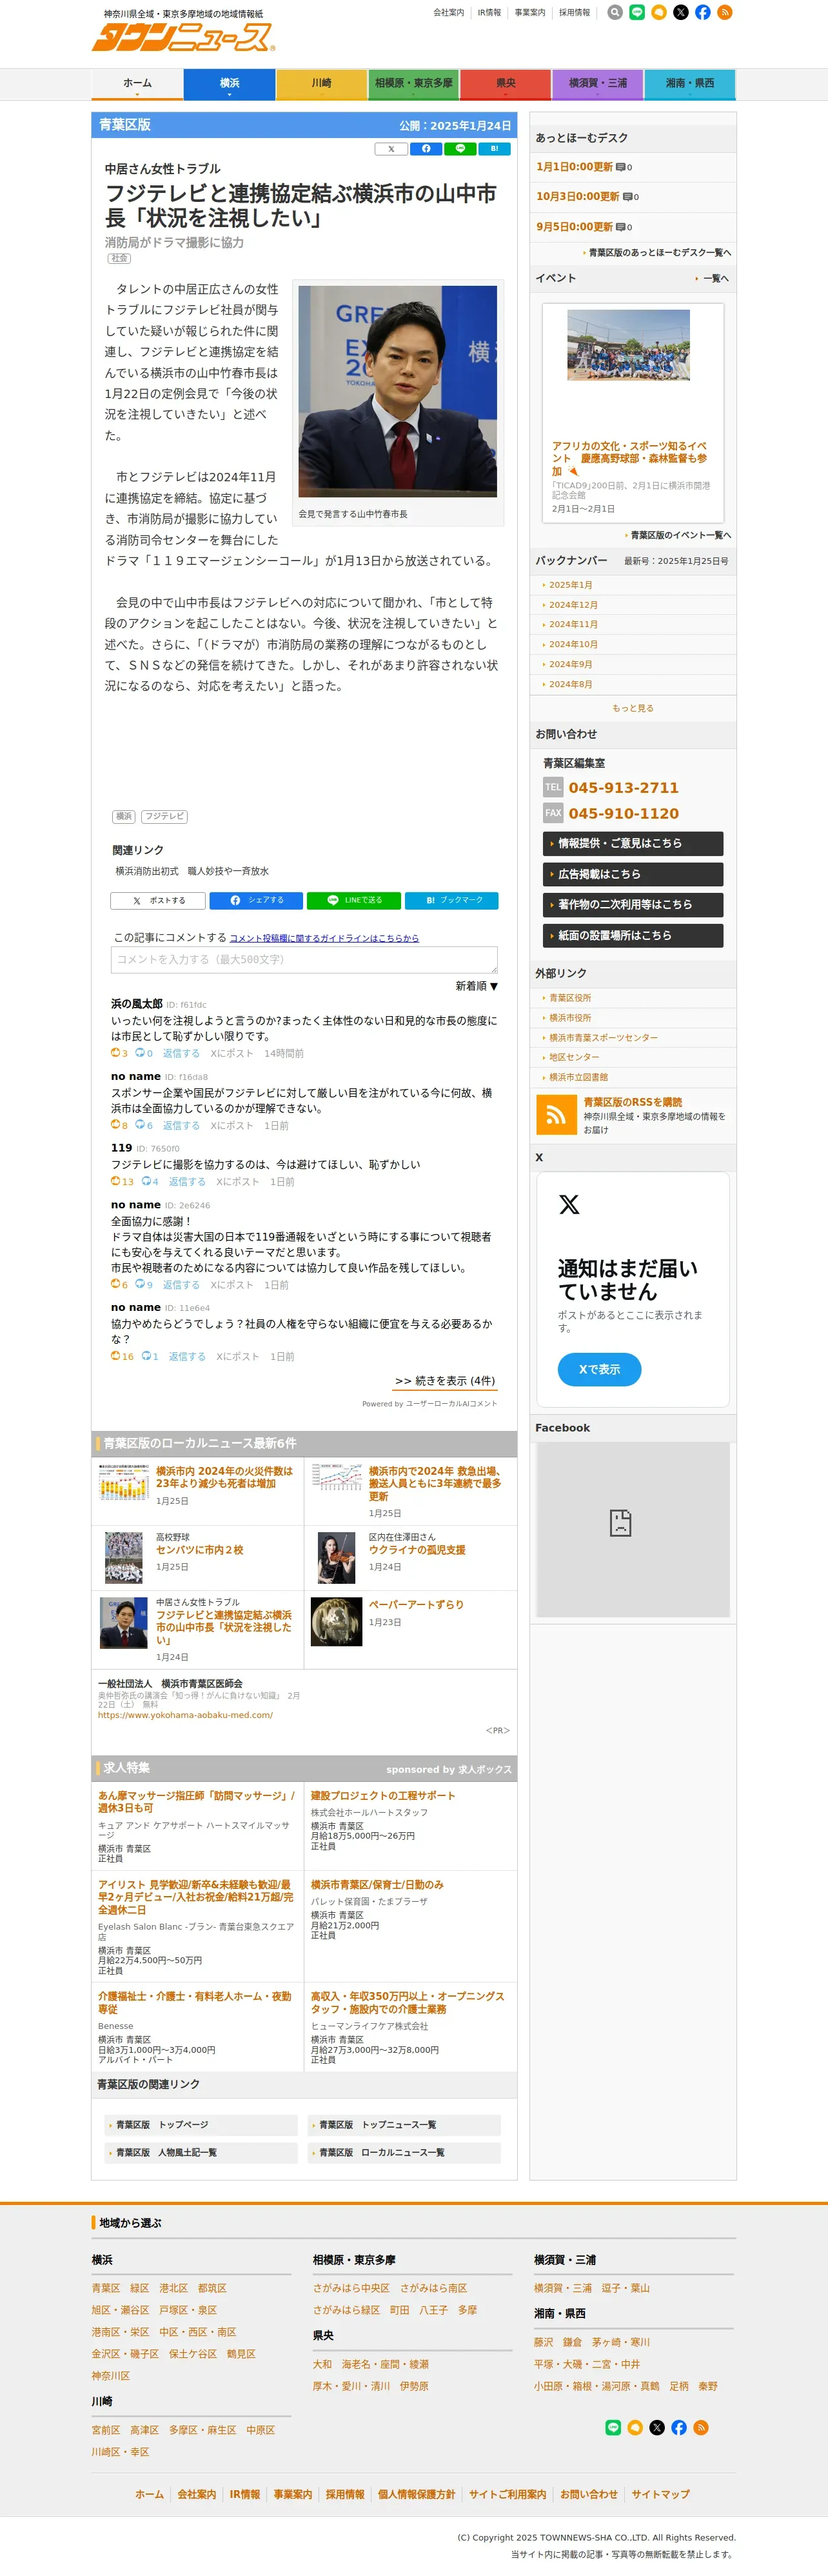This screenshot has height=2576, width=828.
Task: Click the フジテレビ tag
Action: (165, 817)
